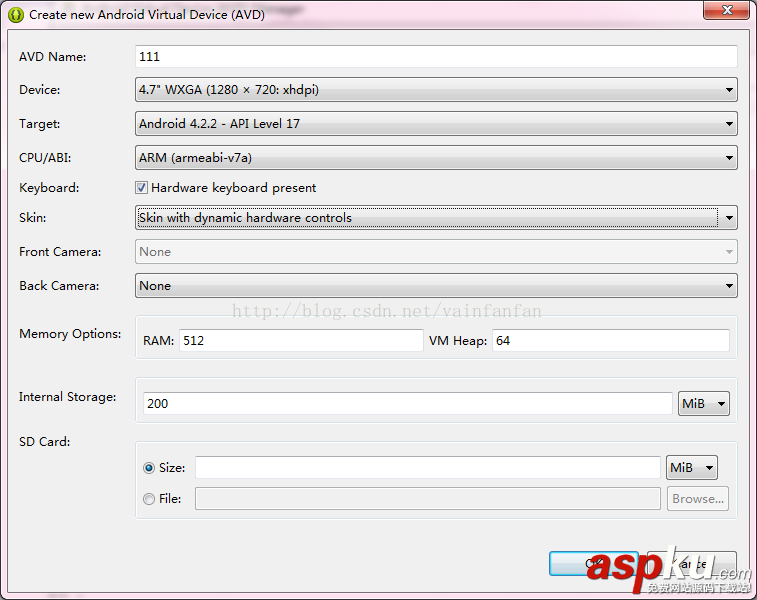Toggle Hardware keyboard present checkbox
Viewport: 757px width, 600px height.
pyautogui.click(x=141, y=188)
